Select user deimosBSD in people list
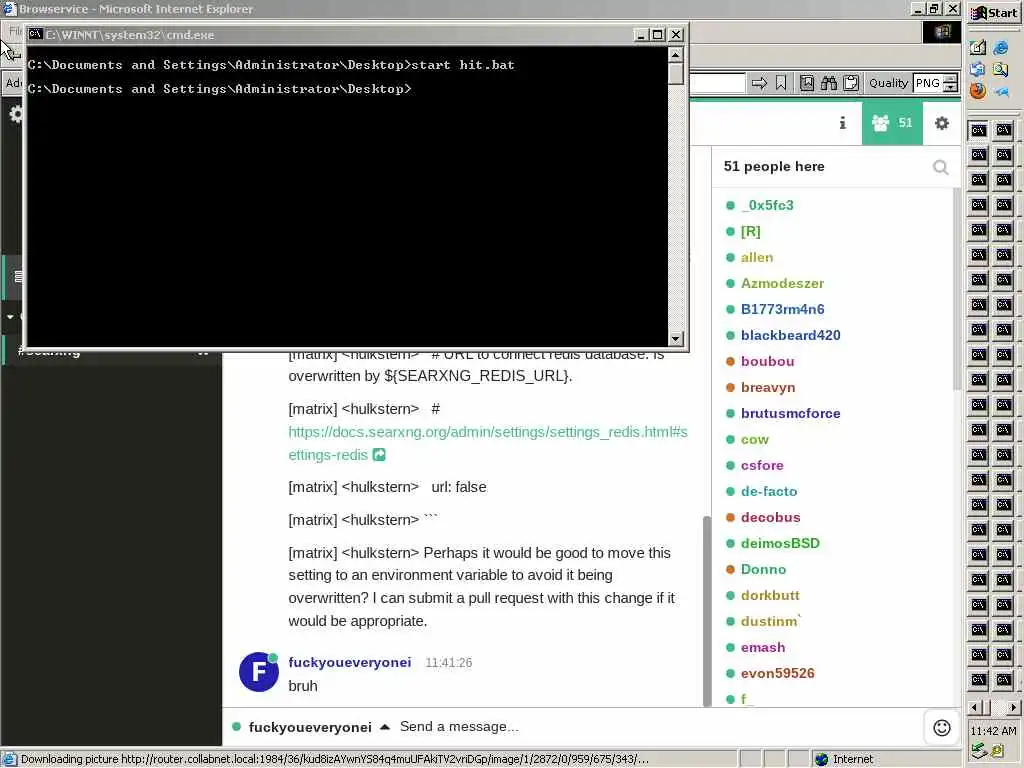Screen dimensions: 1024x768 click(780, 543)
